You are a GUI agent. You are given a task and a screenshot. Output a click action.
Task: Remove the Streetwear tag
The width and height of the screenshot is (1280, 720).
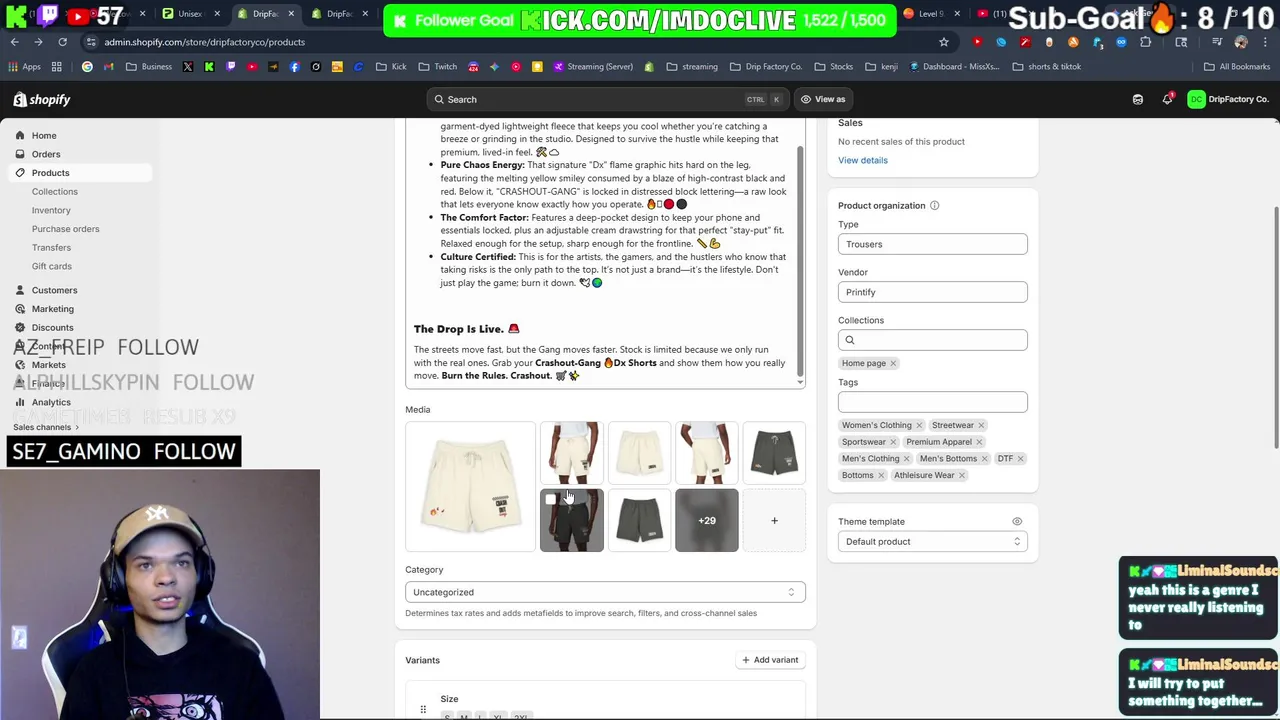point(981,426)
